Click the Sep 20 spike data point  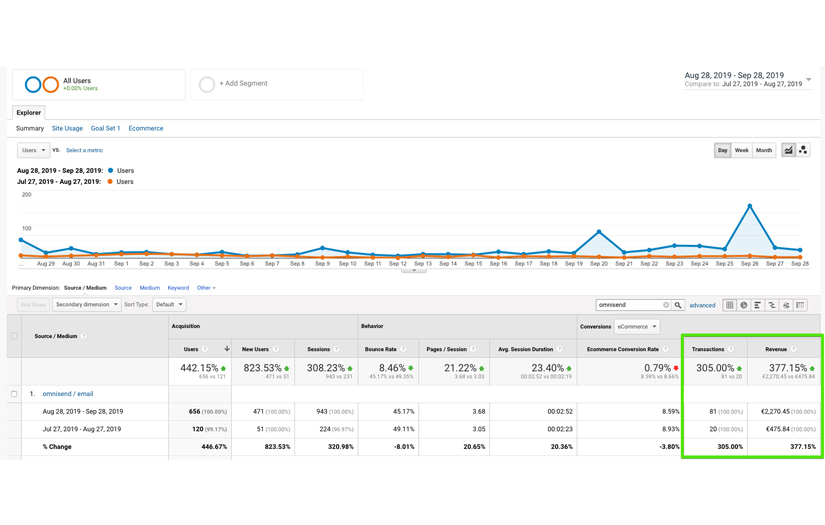(x=599, y=232)
